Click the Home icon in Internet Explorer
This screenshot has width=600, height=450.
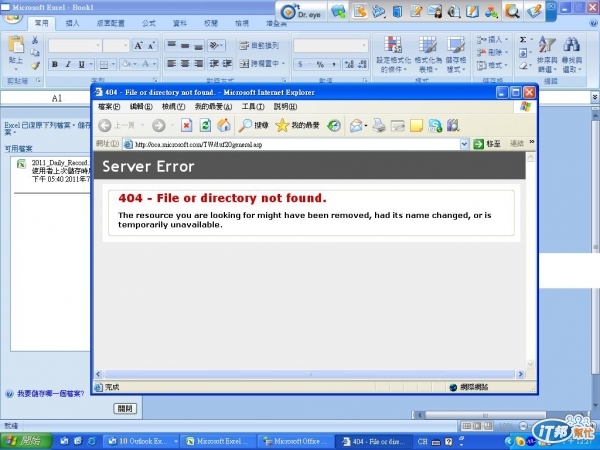pos(224,125)
